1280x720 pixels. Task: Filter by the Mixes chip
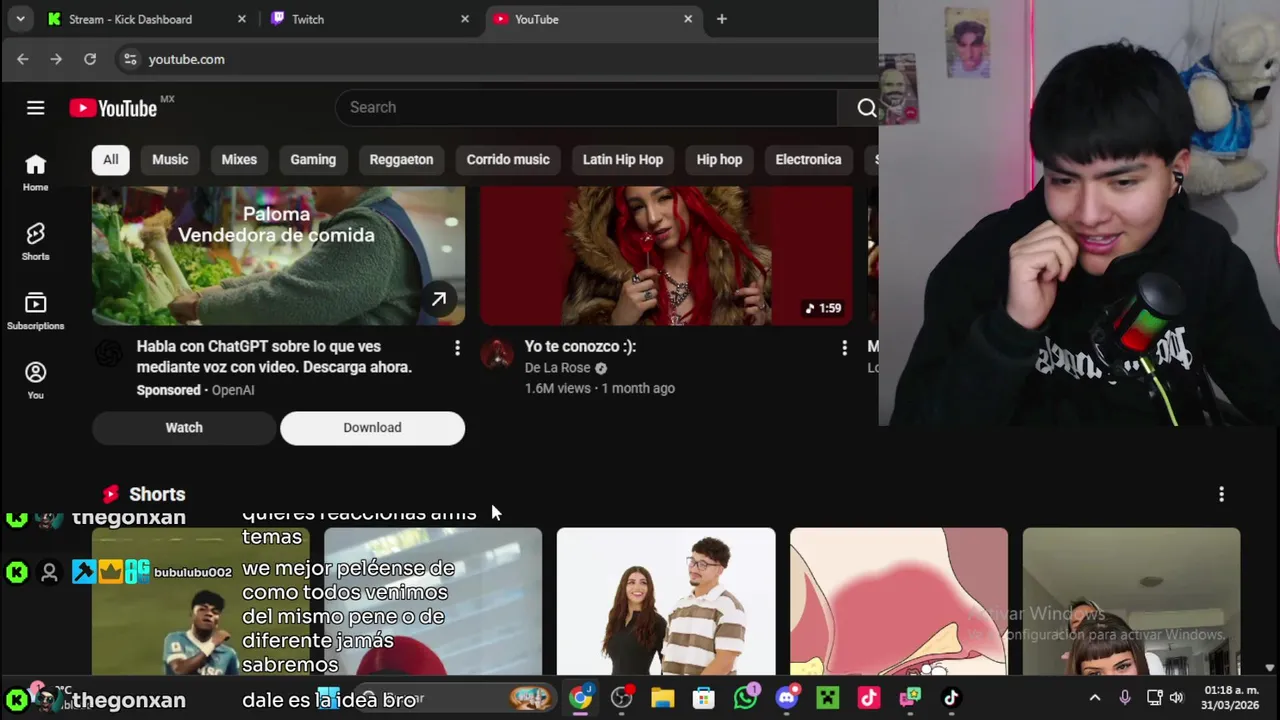(x=239, y=160)
